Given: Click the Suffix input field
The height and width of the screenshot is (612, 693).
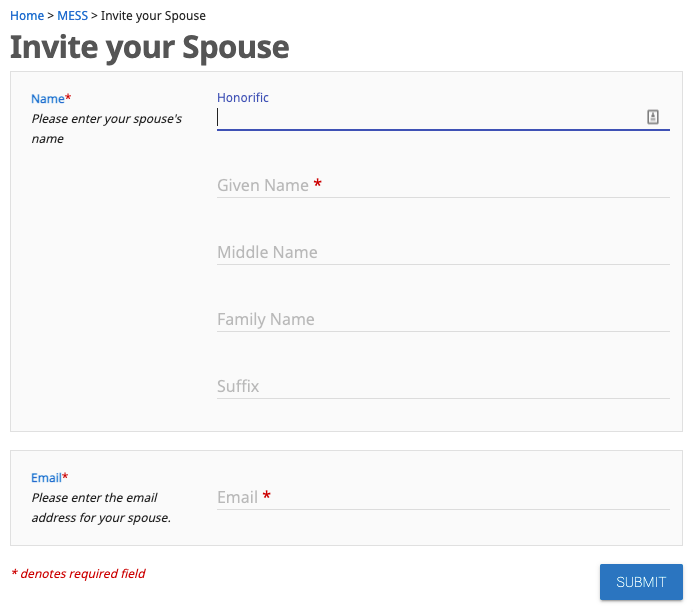Looking at the screenshot, I should (443, 386).
